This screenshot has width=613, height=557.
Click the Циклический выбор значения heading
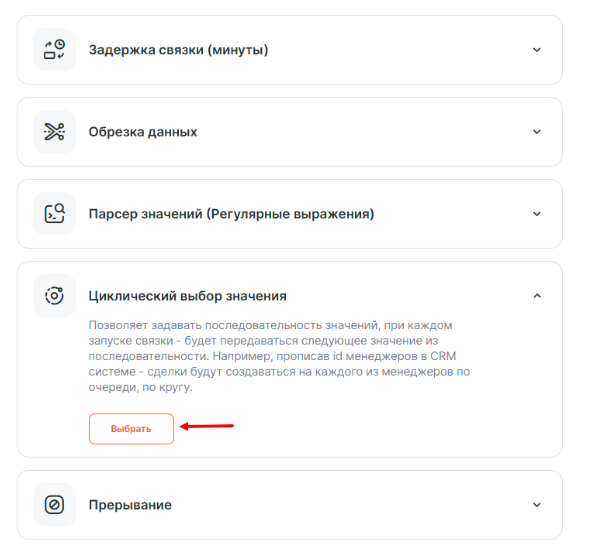pos(188,296)
